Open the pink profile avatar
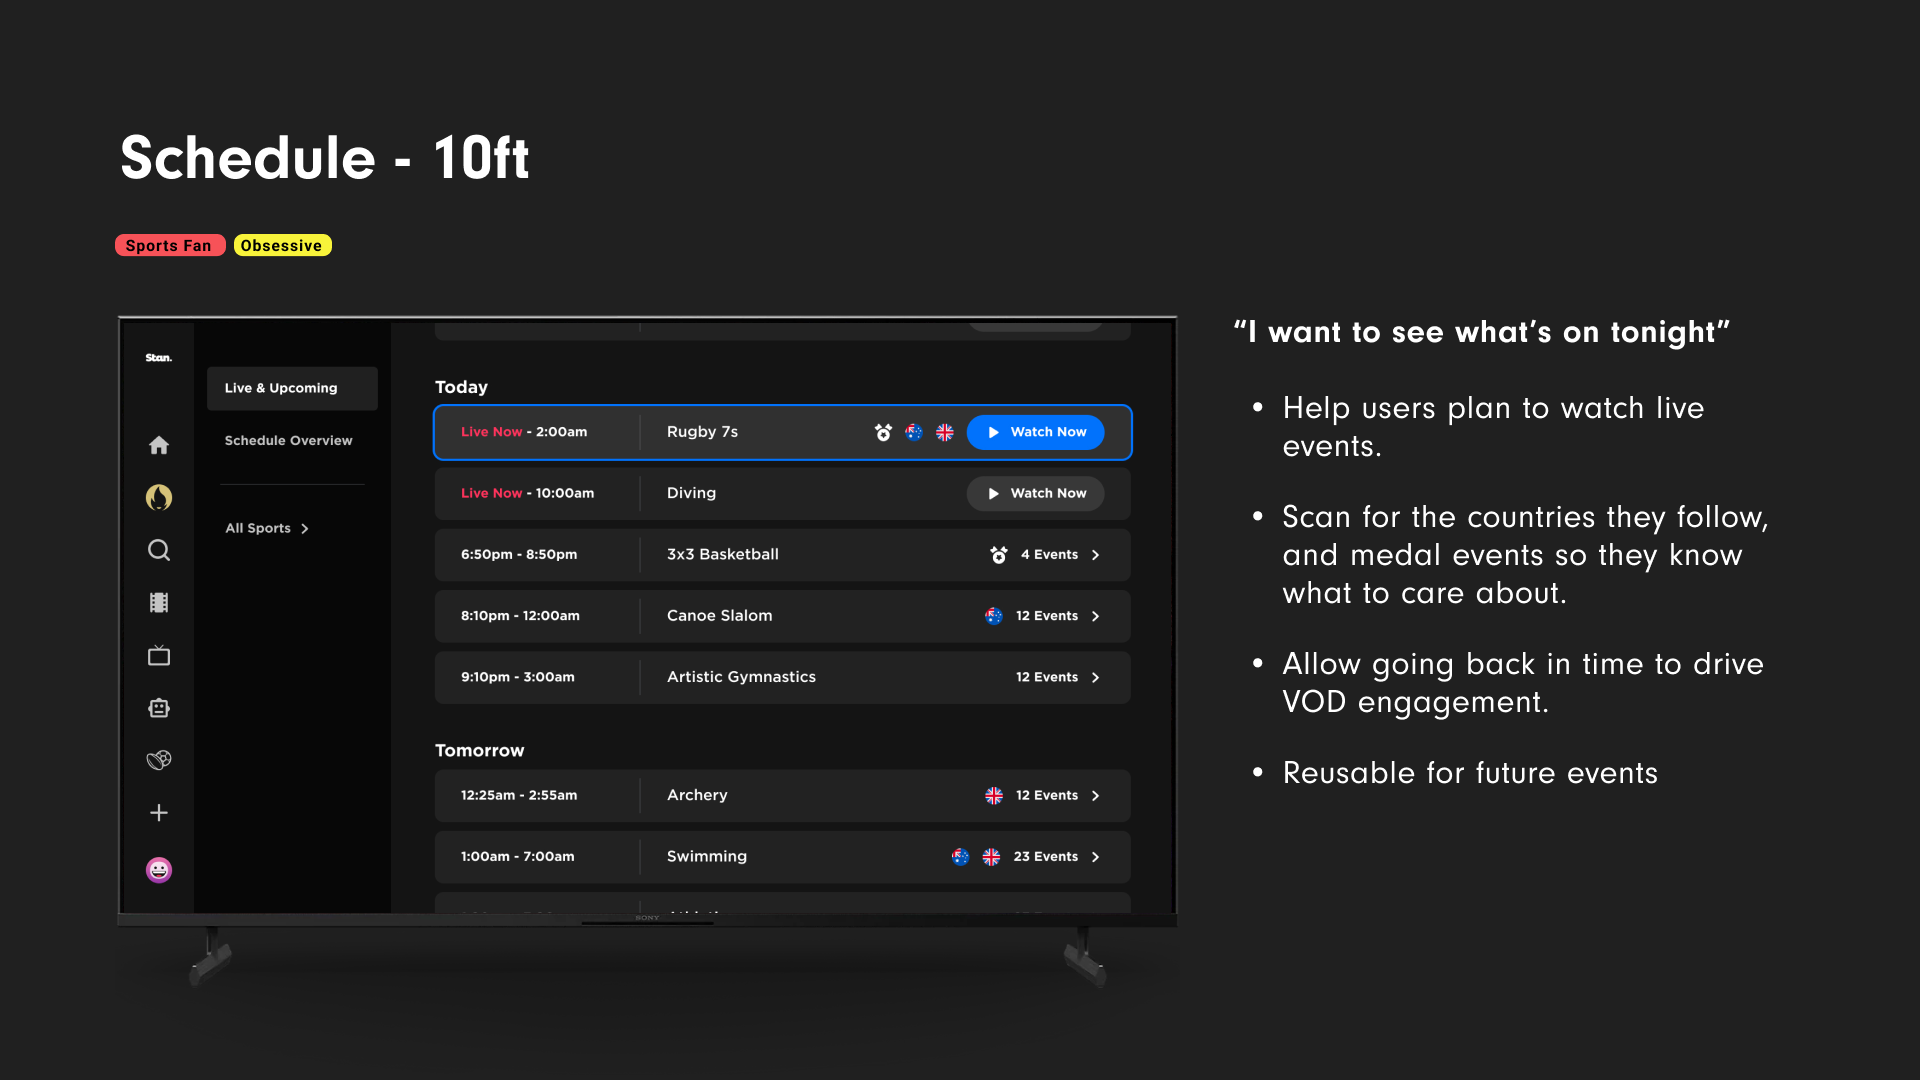1920x1080 pixels. (159, 870)
